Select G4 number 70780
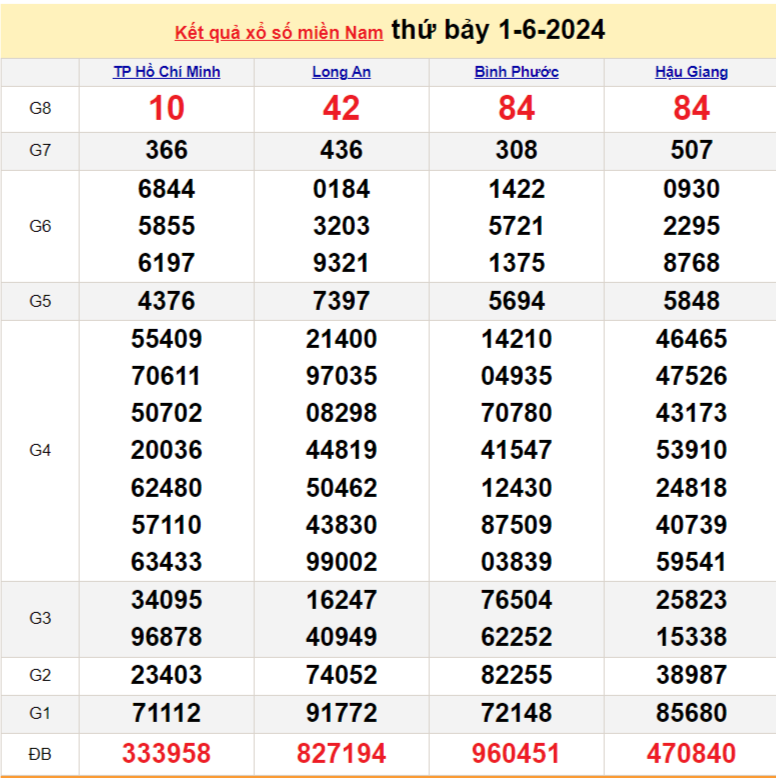Viewport: 776px width, 778px height. point(517,413)
